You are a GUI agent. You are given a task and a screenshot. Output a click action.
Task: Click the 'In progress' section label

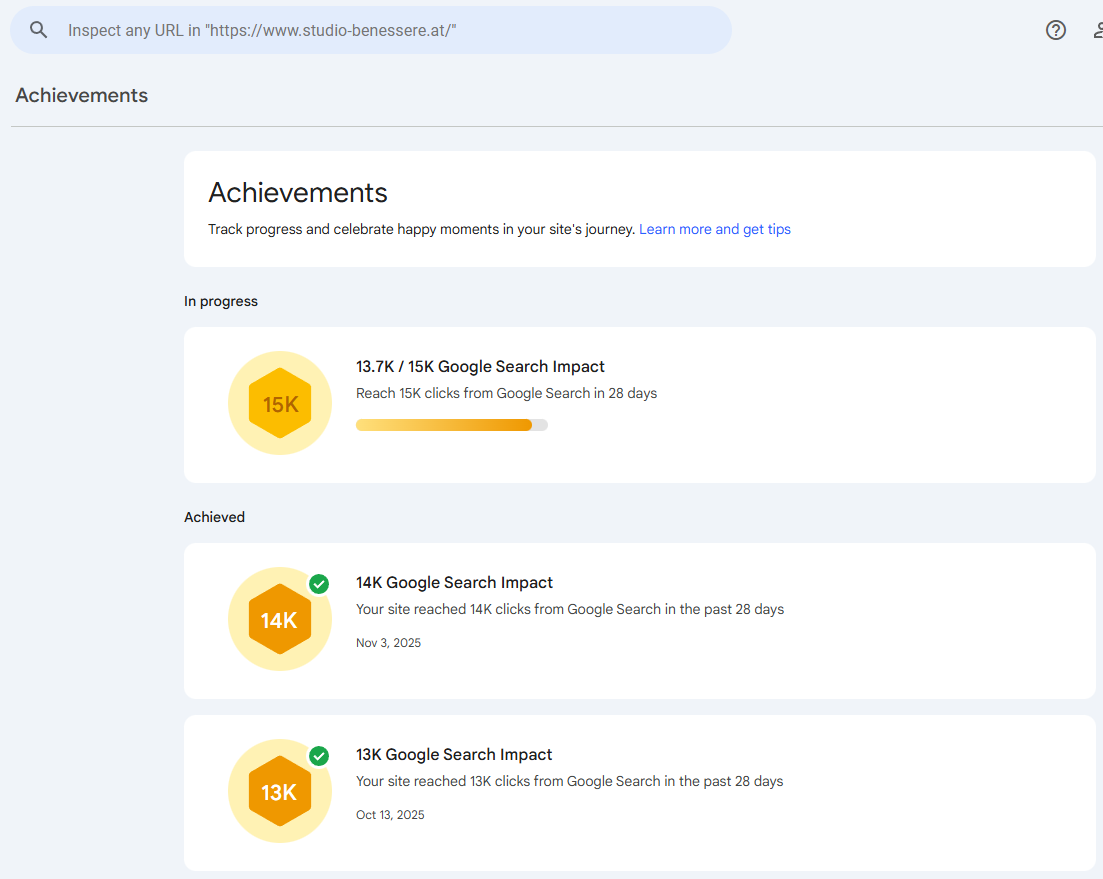coord(220,301)
